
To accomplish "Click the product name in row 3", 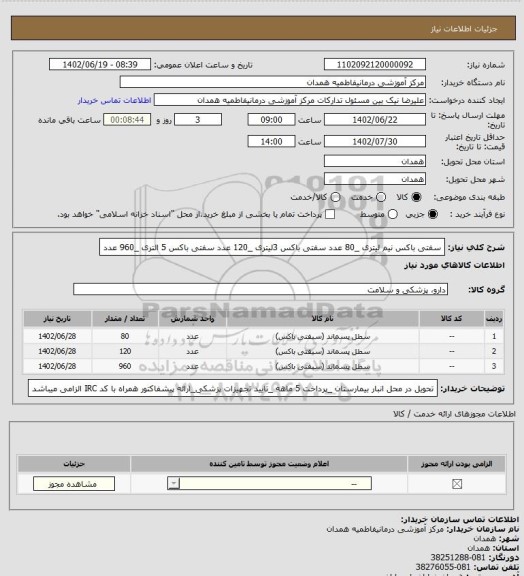I will click(x=323, y=366).
